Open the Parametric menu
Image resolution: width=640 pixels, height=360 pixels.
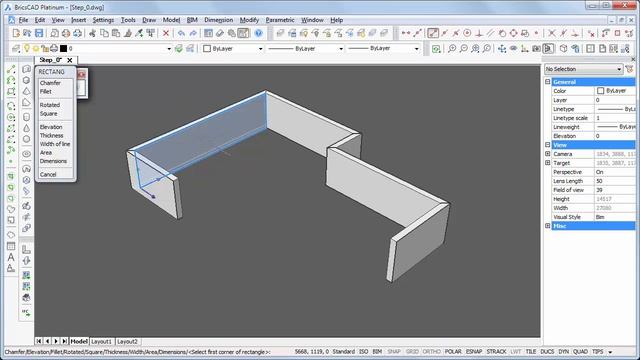280,20
